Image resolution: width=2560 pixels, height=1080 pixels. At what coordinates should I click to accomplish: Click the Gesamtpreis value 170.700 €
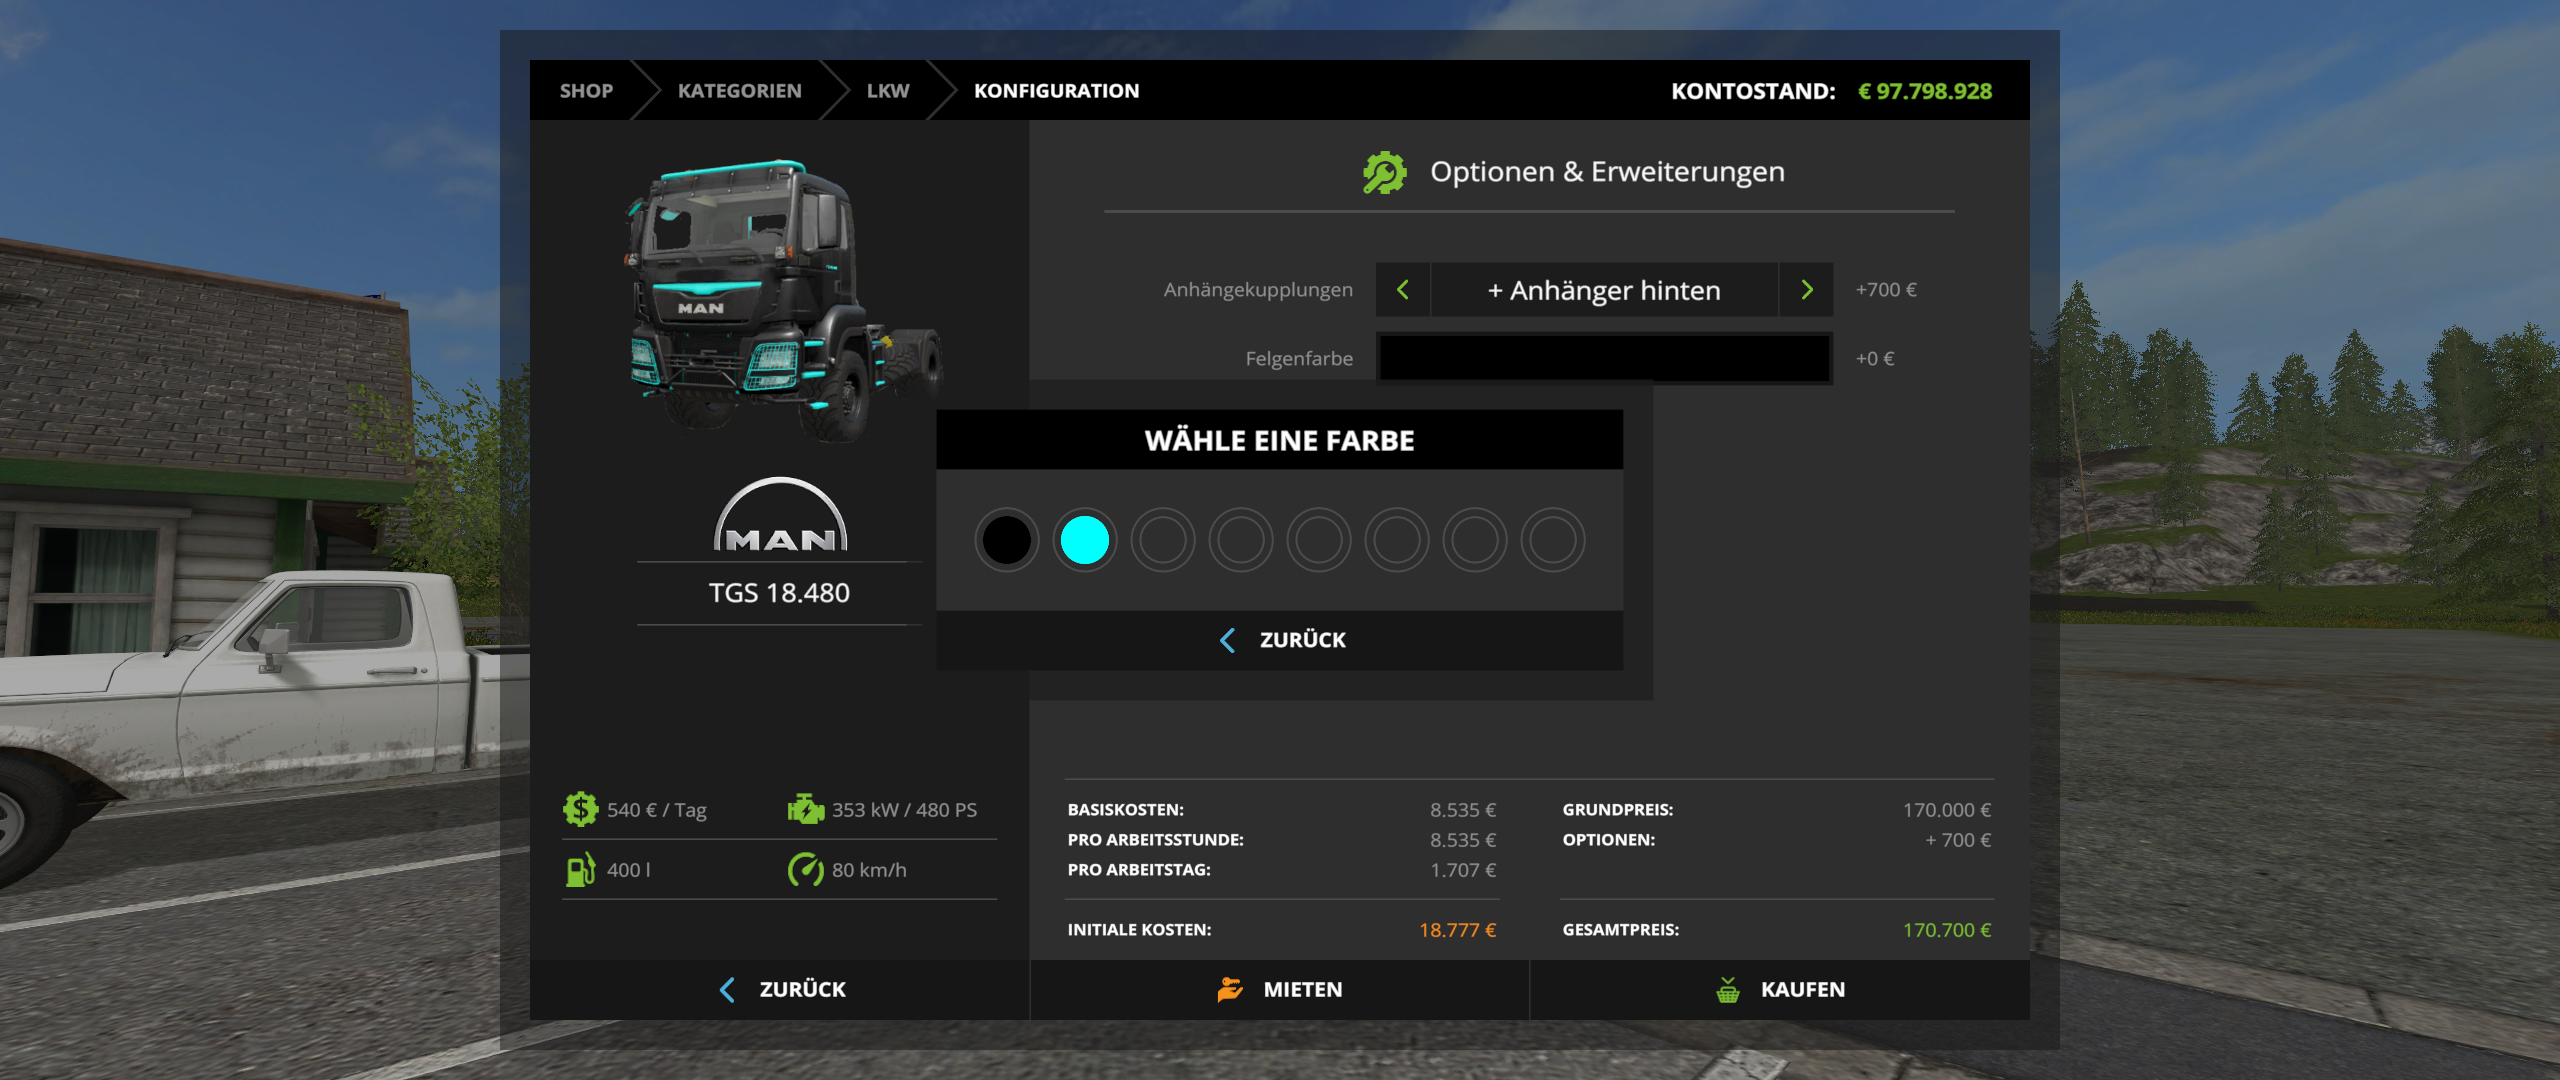(x=1947, y=930)
